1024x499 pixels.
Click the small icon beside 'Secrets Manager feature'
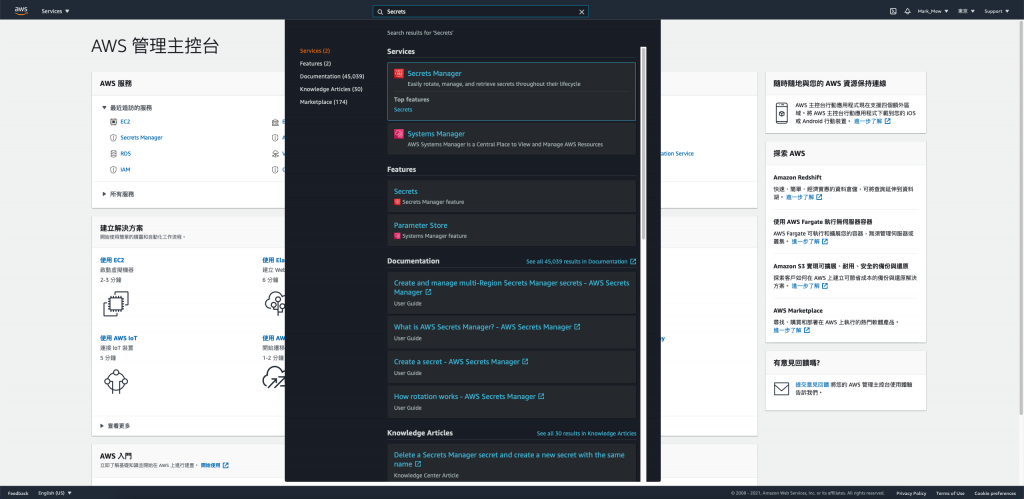397,202
